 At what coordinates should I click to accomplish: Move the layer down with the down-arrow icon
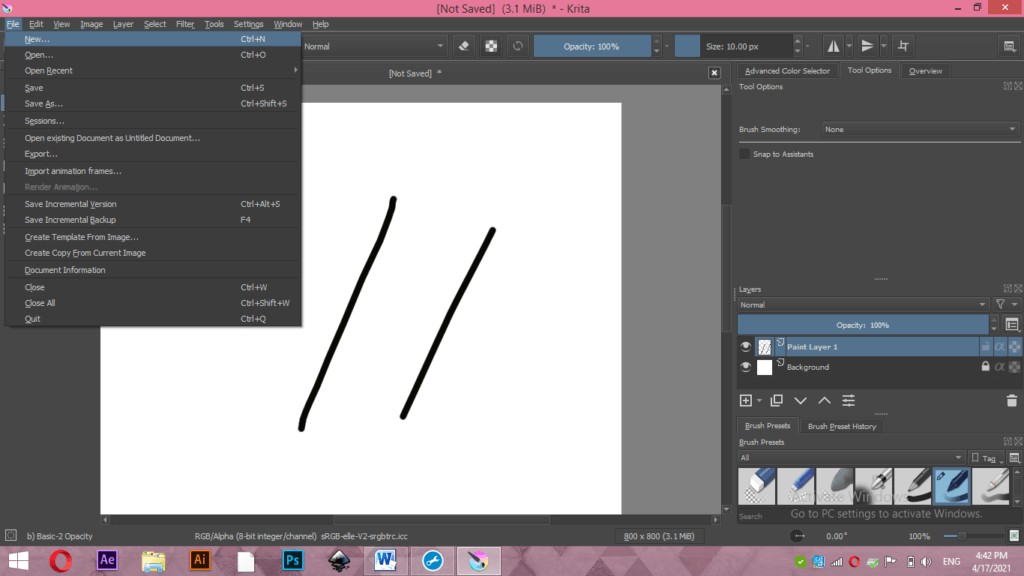(x=800, y=400)
